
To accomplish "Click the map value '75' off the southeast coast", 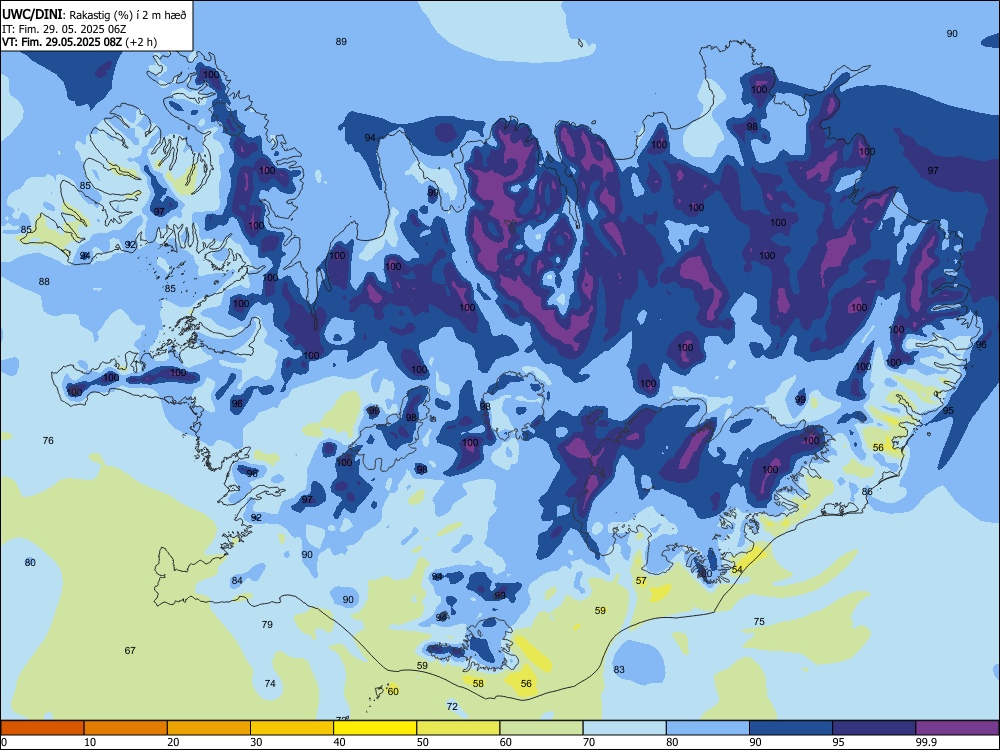I will click(x=759, y=621).
